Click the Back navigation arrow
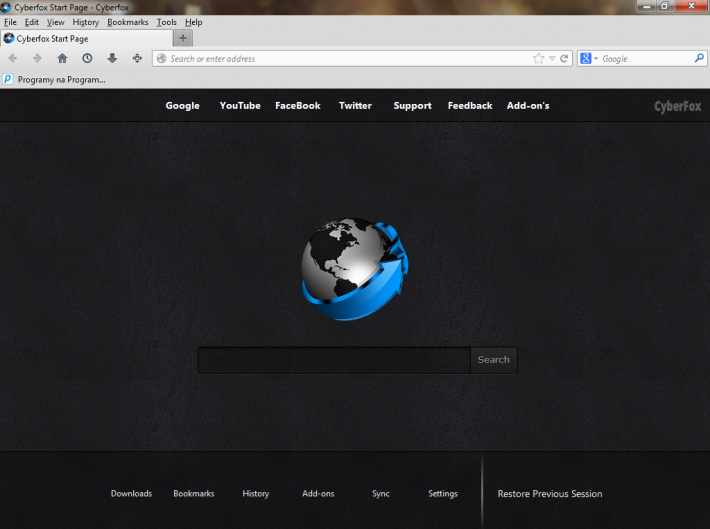This screenshot has width=710, height=529. [13, 58]
